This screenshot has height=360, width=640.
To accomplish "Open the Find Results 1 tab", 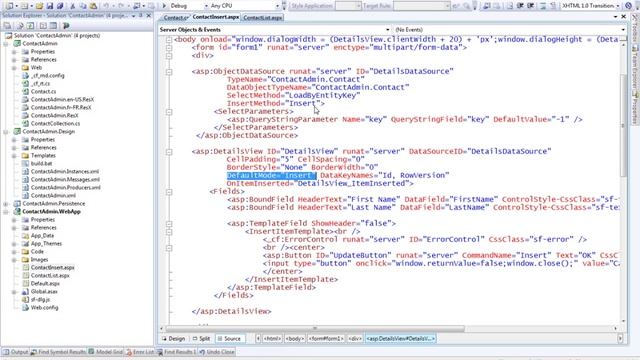I will coord(177,352).
